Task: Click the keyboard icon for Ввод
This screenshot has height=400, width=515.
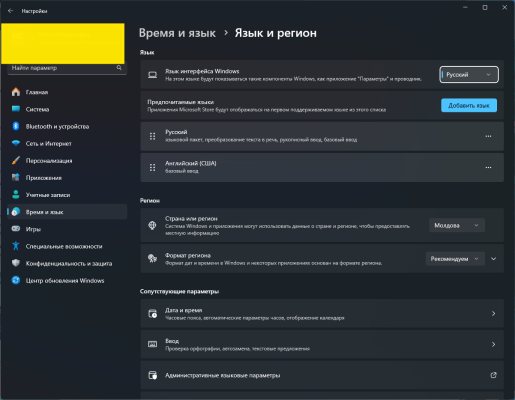Action: (x=152, y=344)
